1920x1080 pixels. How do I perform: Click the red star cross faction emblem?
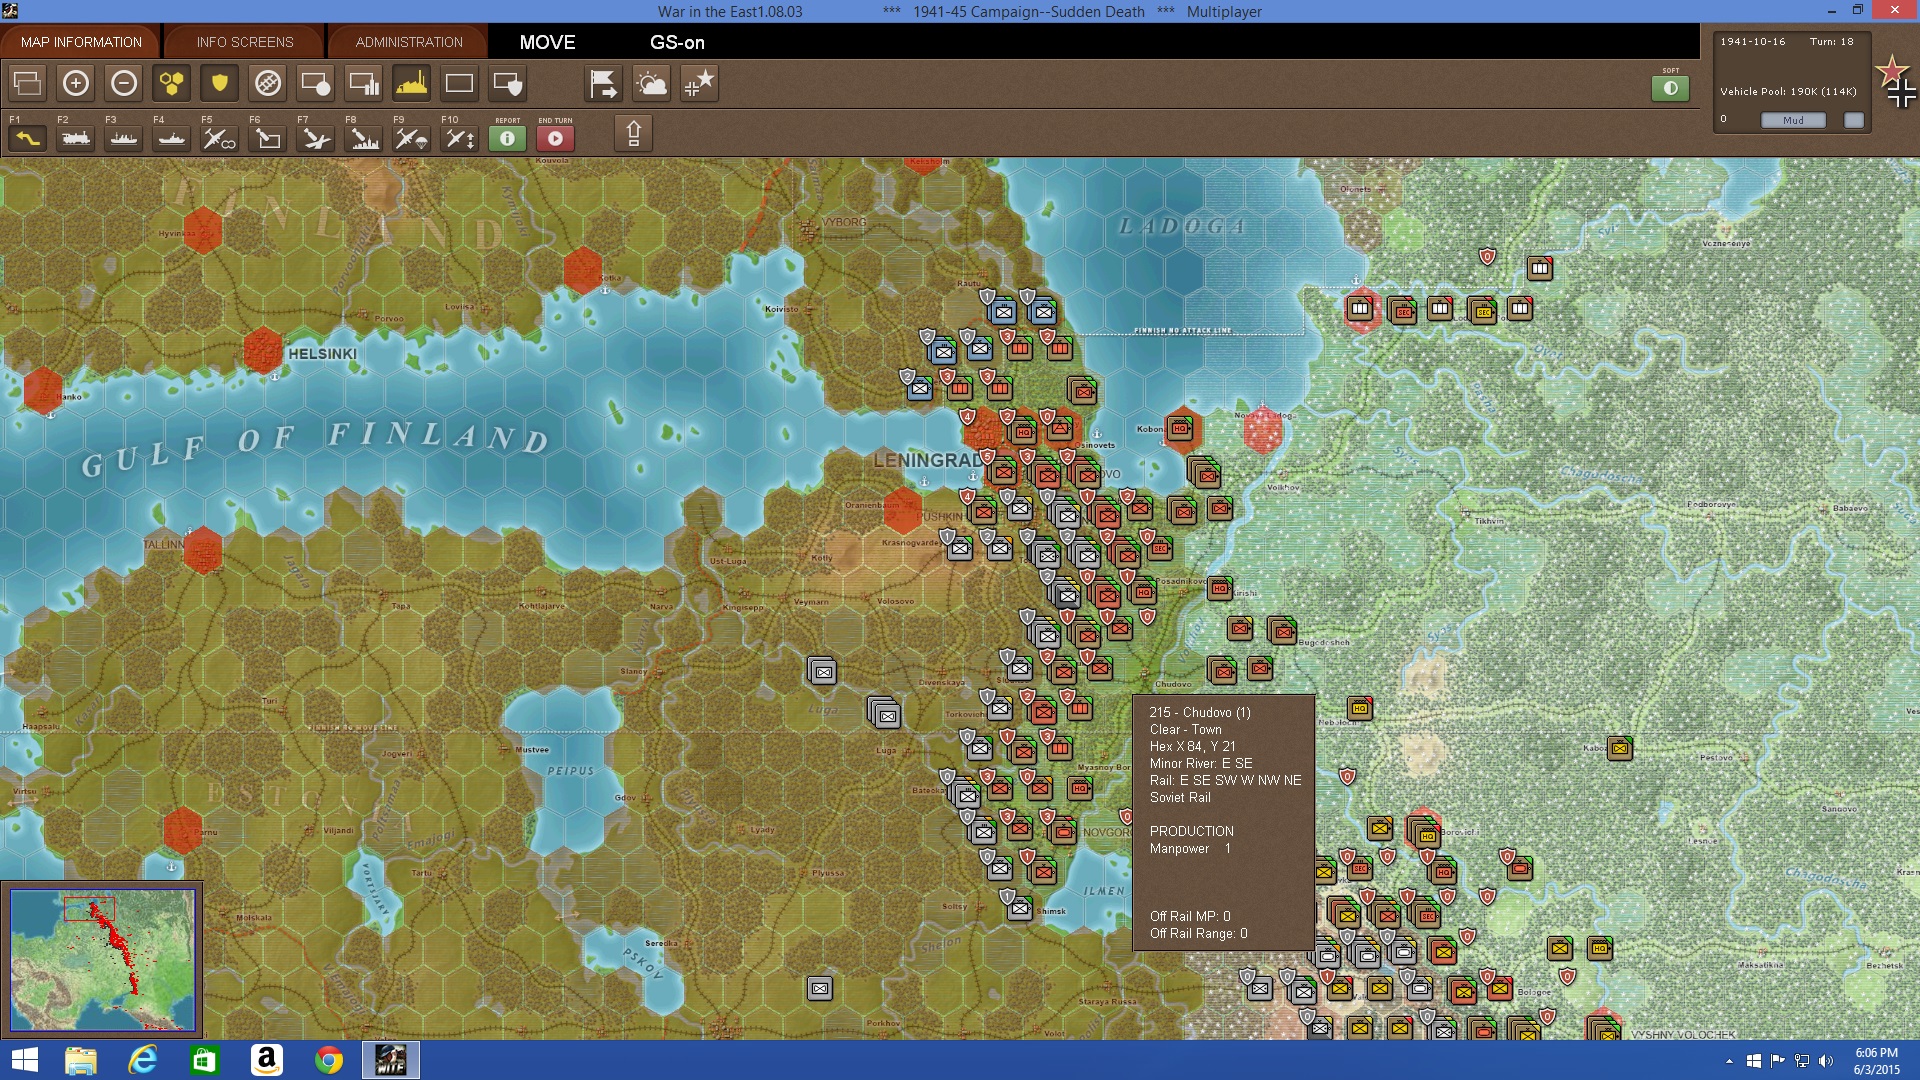point(1896,81)
